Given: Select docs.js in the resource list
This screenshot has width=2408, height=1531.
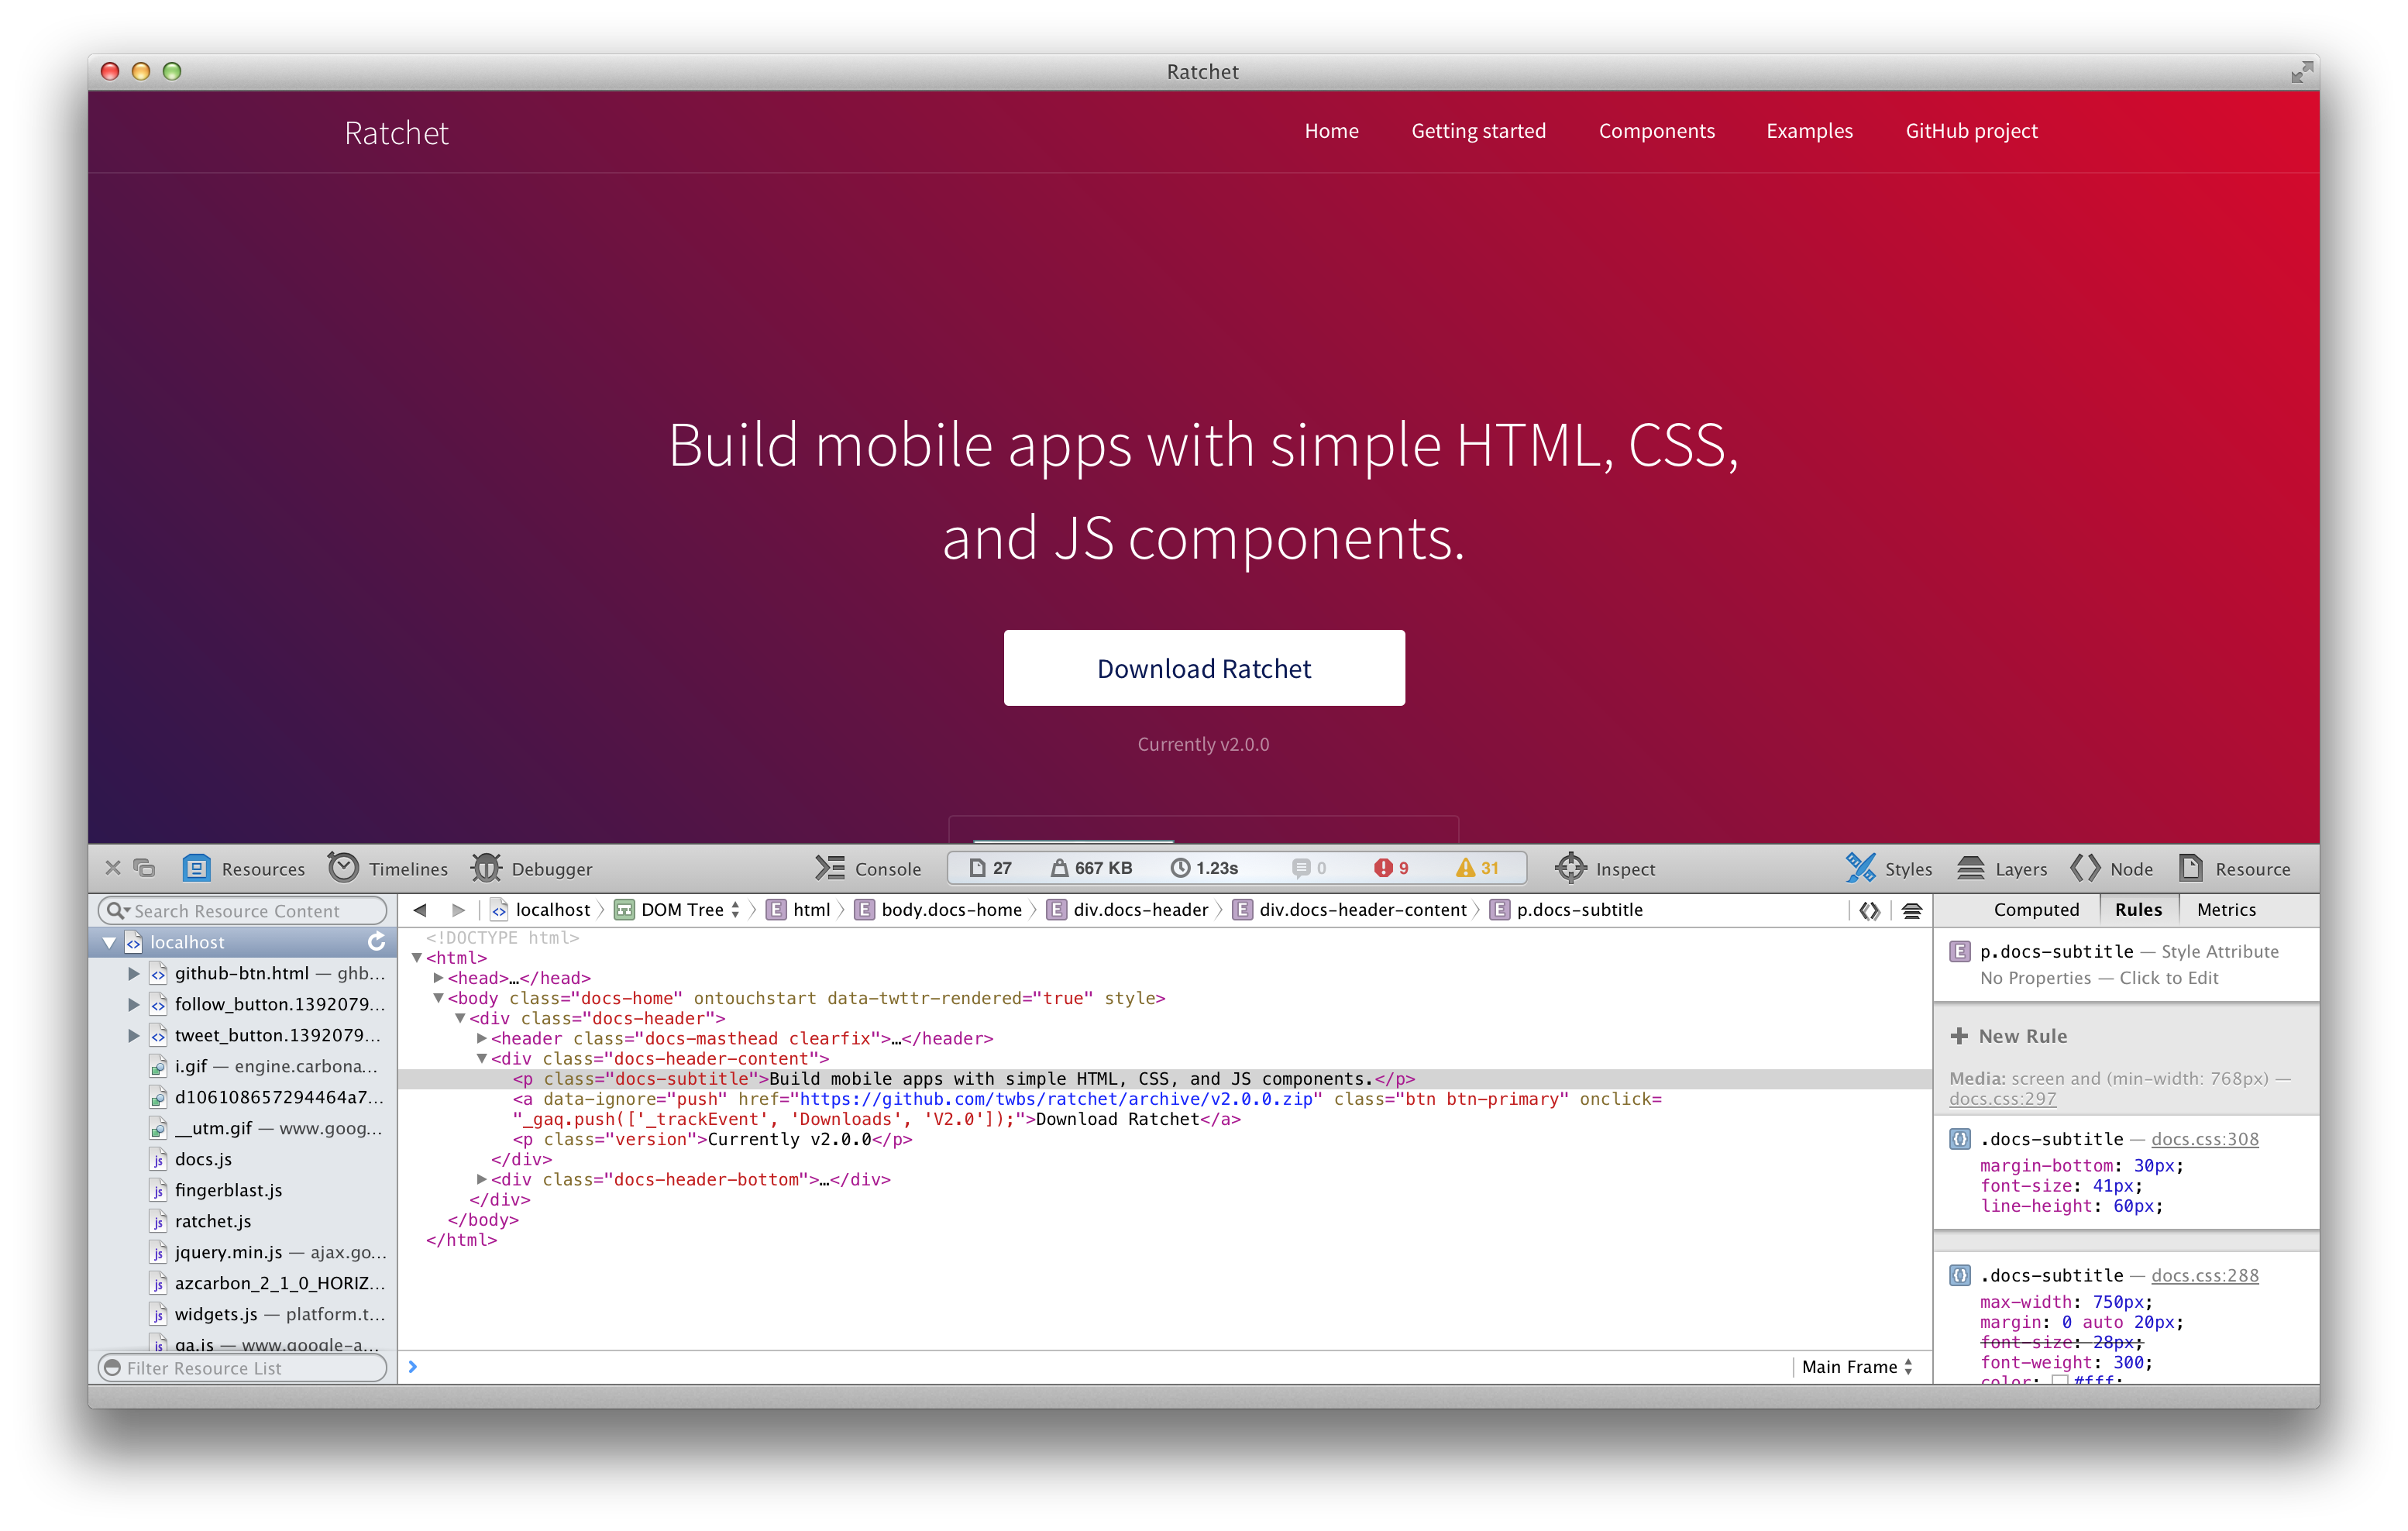Looking at the screenshot, I should click(x=203, y=1159).
